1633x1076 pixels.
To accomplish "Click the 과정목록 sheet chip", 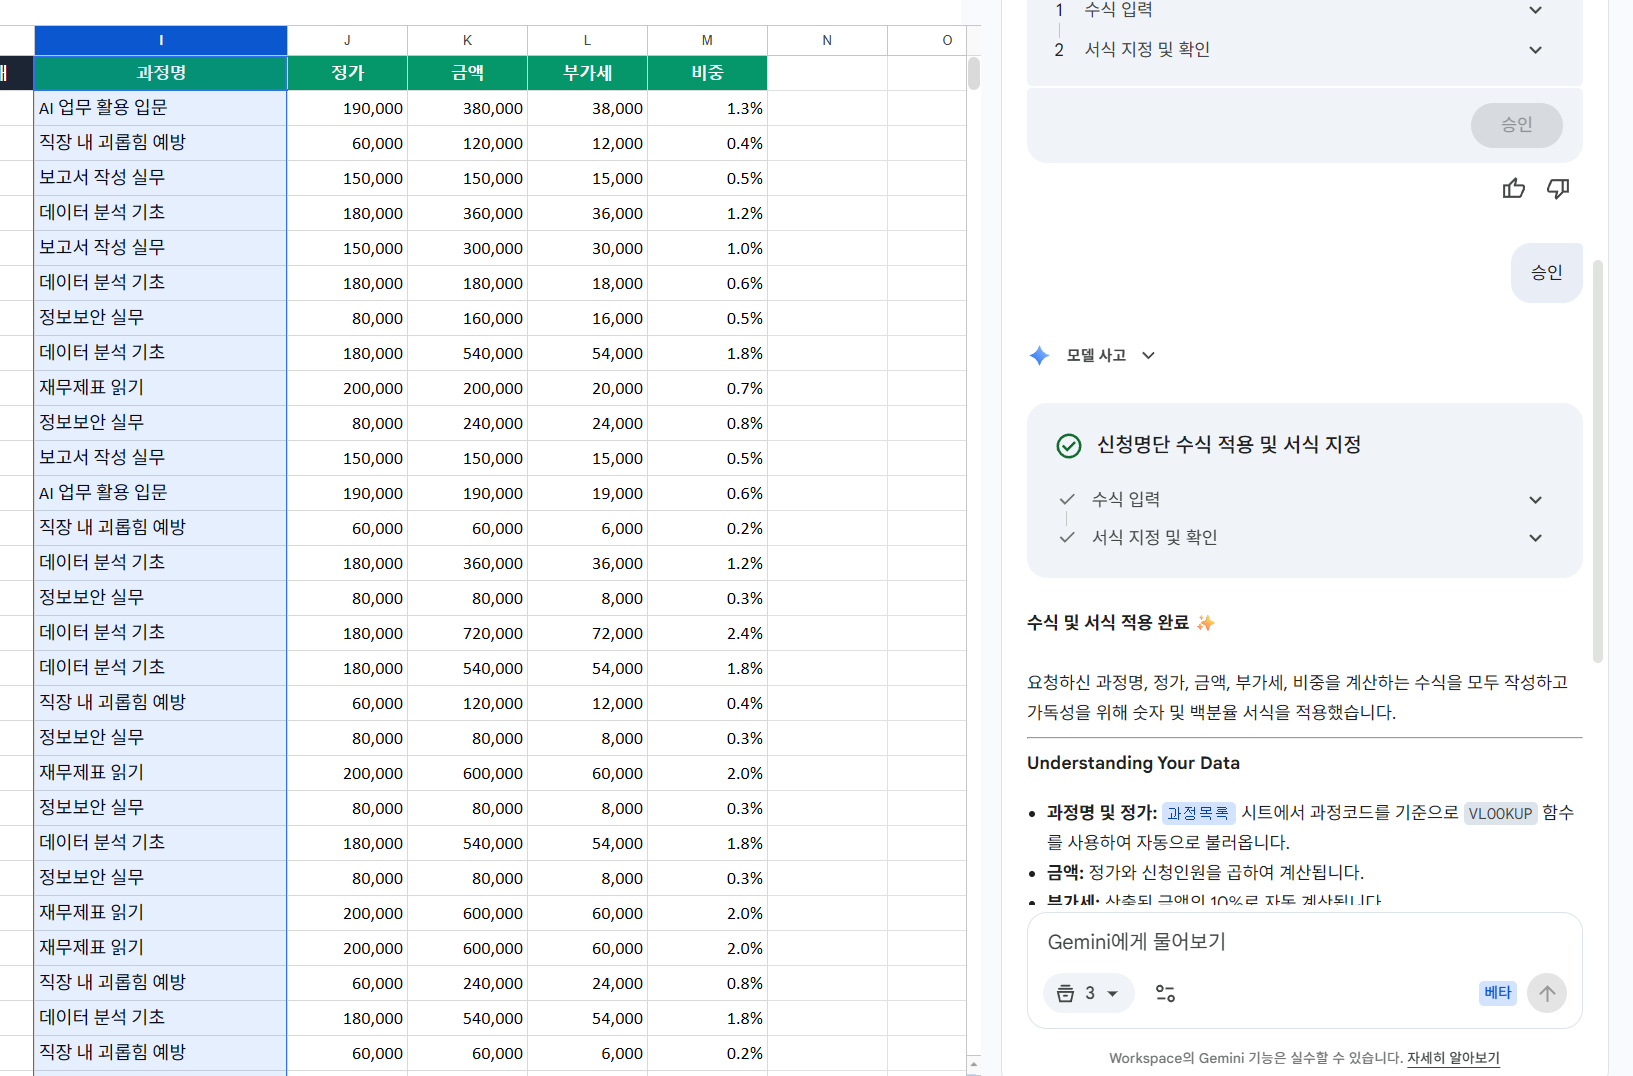I will pos(1198,813).
